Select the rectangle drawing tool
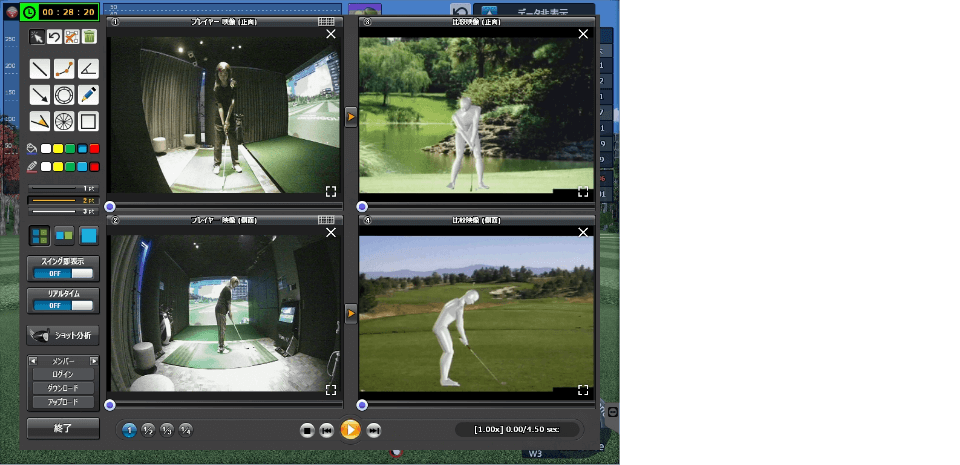 pos(89,121)
